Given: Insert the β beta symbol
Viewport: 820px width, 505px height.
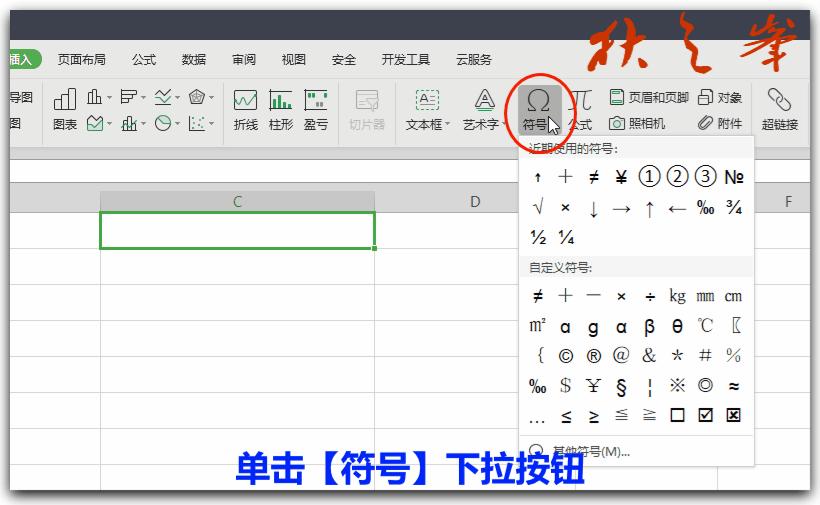Looking at the screenshot, I should pyautogui.click(x=649, y=327).
